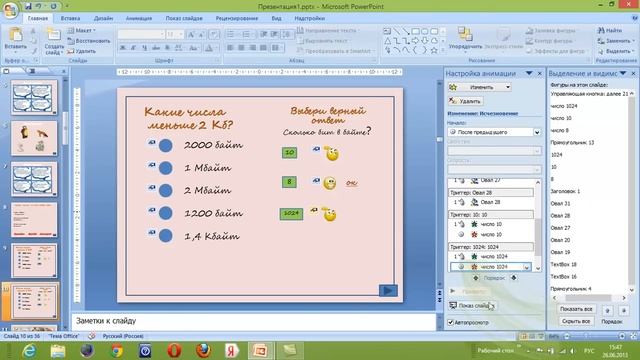
Task: Click the spell-check icon in the status bar
Action: (91, 336)
